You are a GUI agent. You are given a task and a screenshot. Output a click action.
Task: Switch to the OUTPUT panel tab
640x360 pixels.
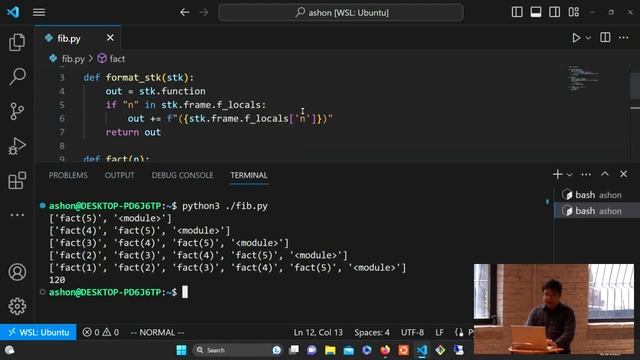coord(119,175)
